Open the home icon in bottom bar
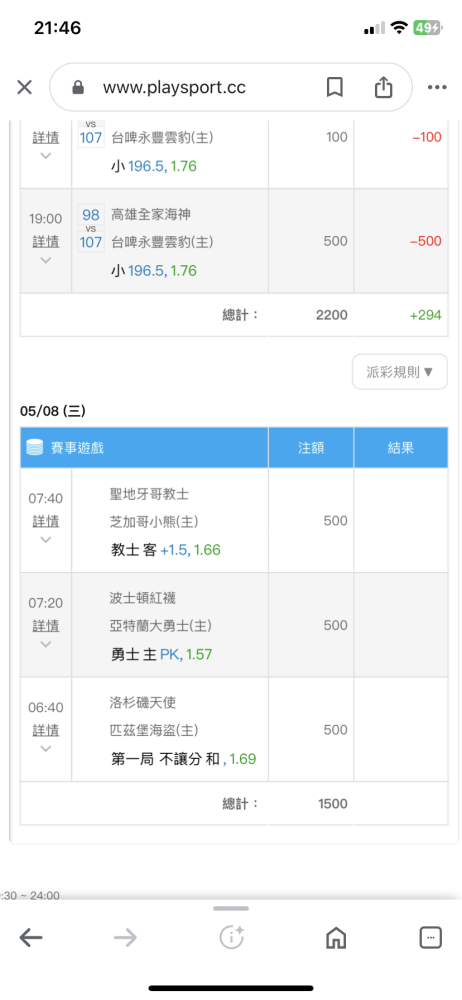Image resolution: width=462 pixels, height=1000 pixels. point(336,937)
